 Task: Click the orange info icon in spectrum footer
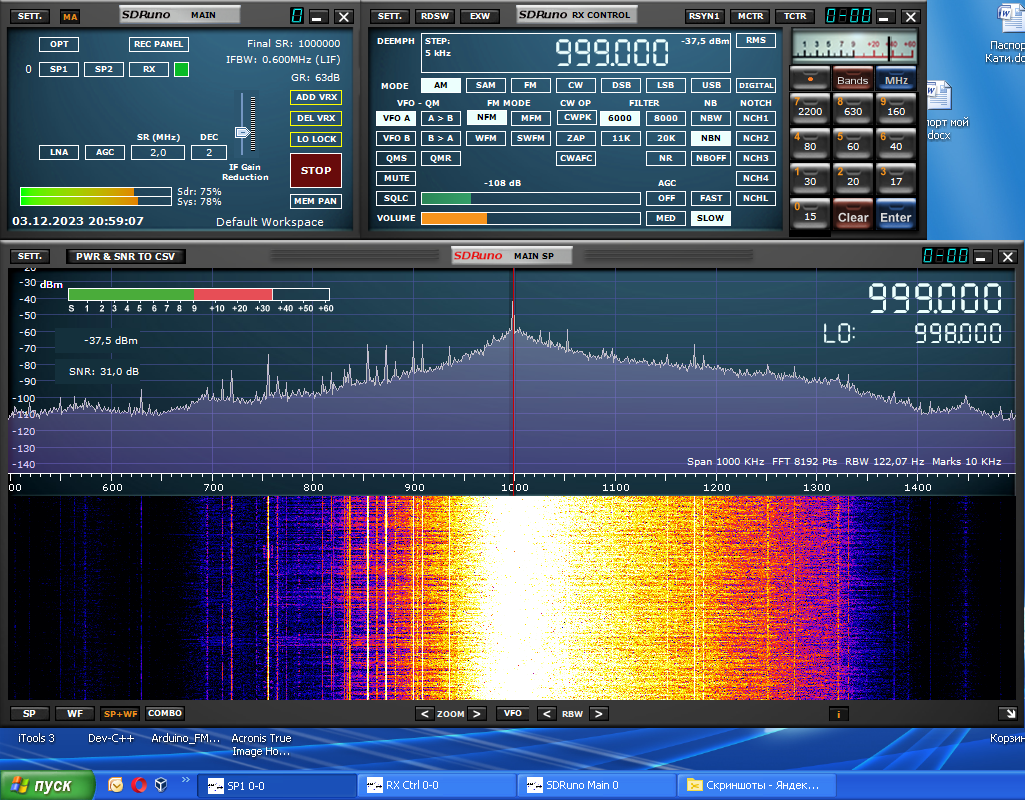pos(839,714)
